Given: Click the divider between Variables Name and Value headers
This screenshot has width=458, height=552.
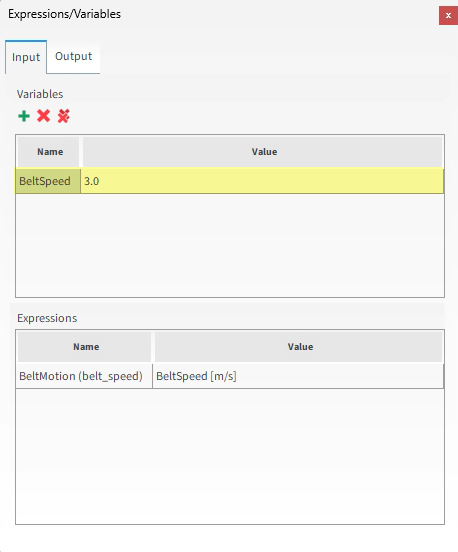Looking at the screenshot, I should (81, 152).
